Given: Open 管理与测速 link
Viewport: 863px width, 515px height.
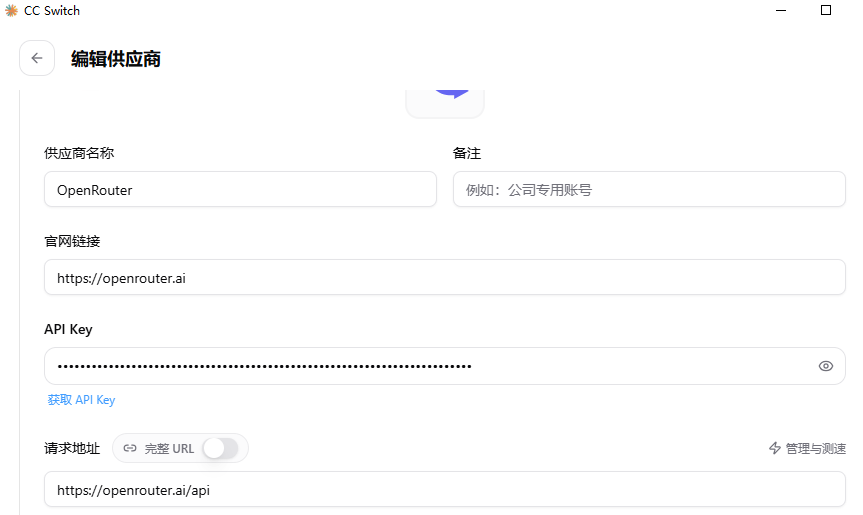Looking at the screenshot, I should 807,448.
